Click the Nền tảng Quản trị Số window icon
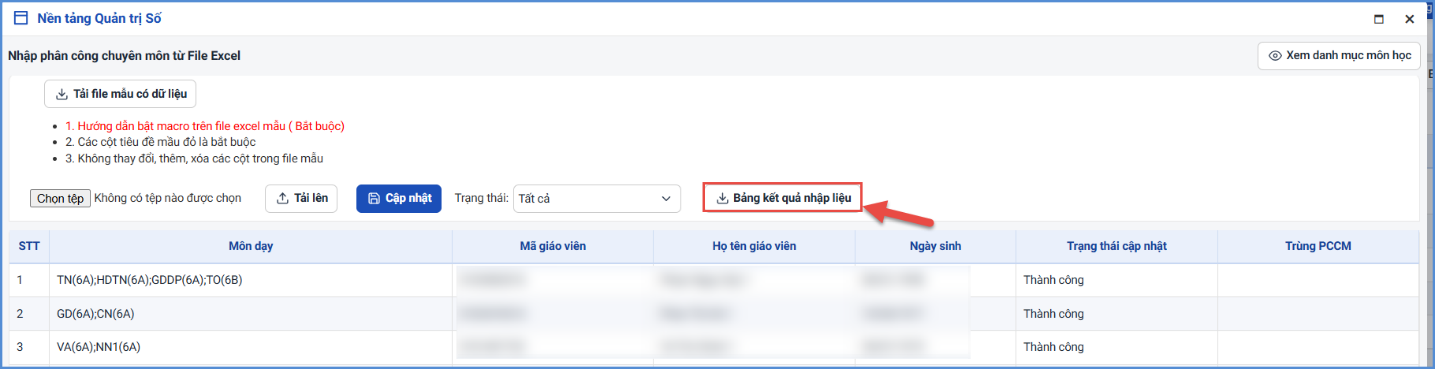 pos(21,18)
